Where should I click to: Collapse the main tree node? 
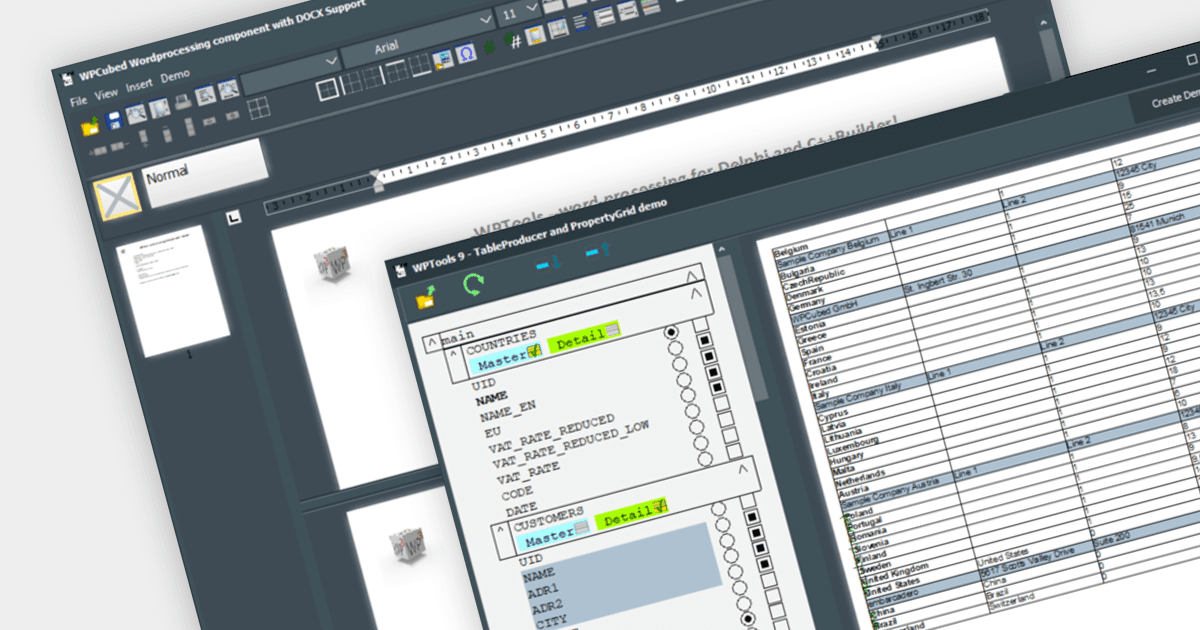(x=433, y=340)
